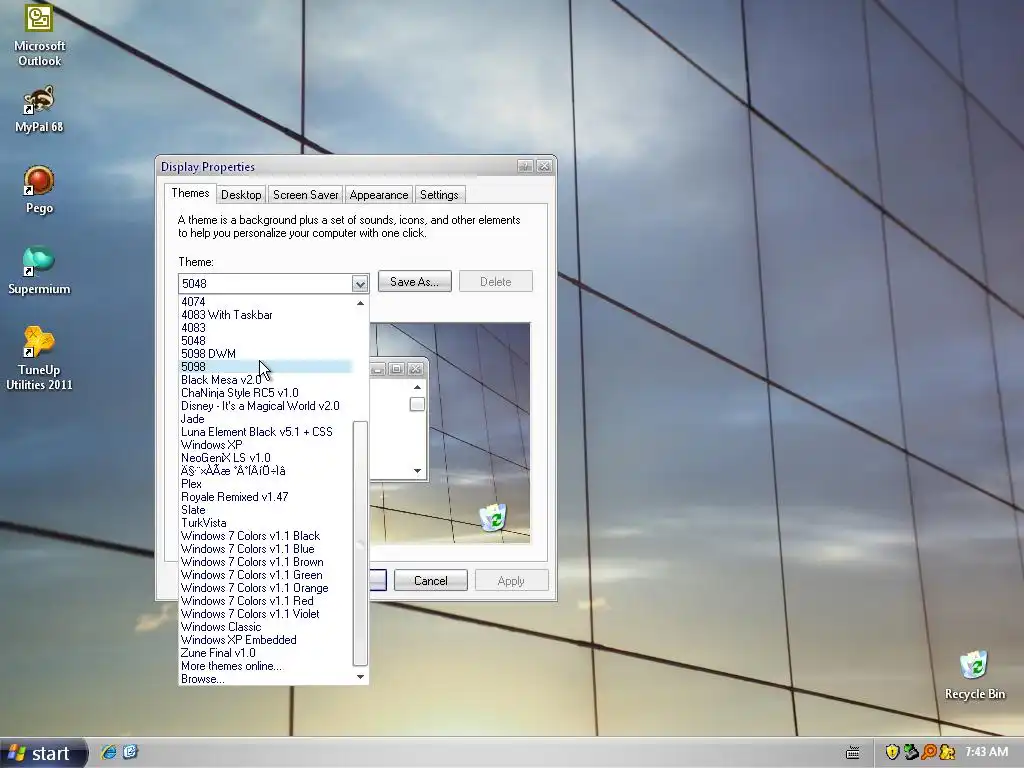Close the Display Properties dialog
The width and height of the screenshot is (1024, 768).
click(x=544, y=167)
